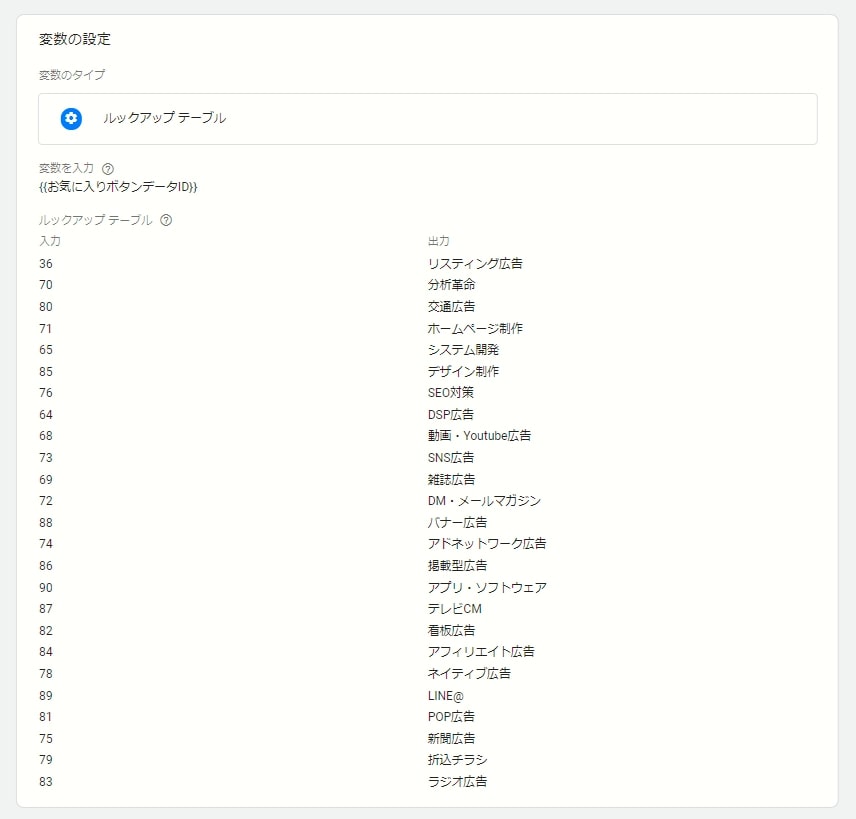856x819 pixels.
Task: Click the アプリ・ソフトウェア output cell
Action: [x=487, y=587]
